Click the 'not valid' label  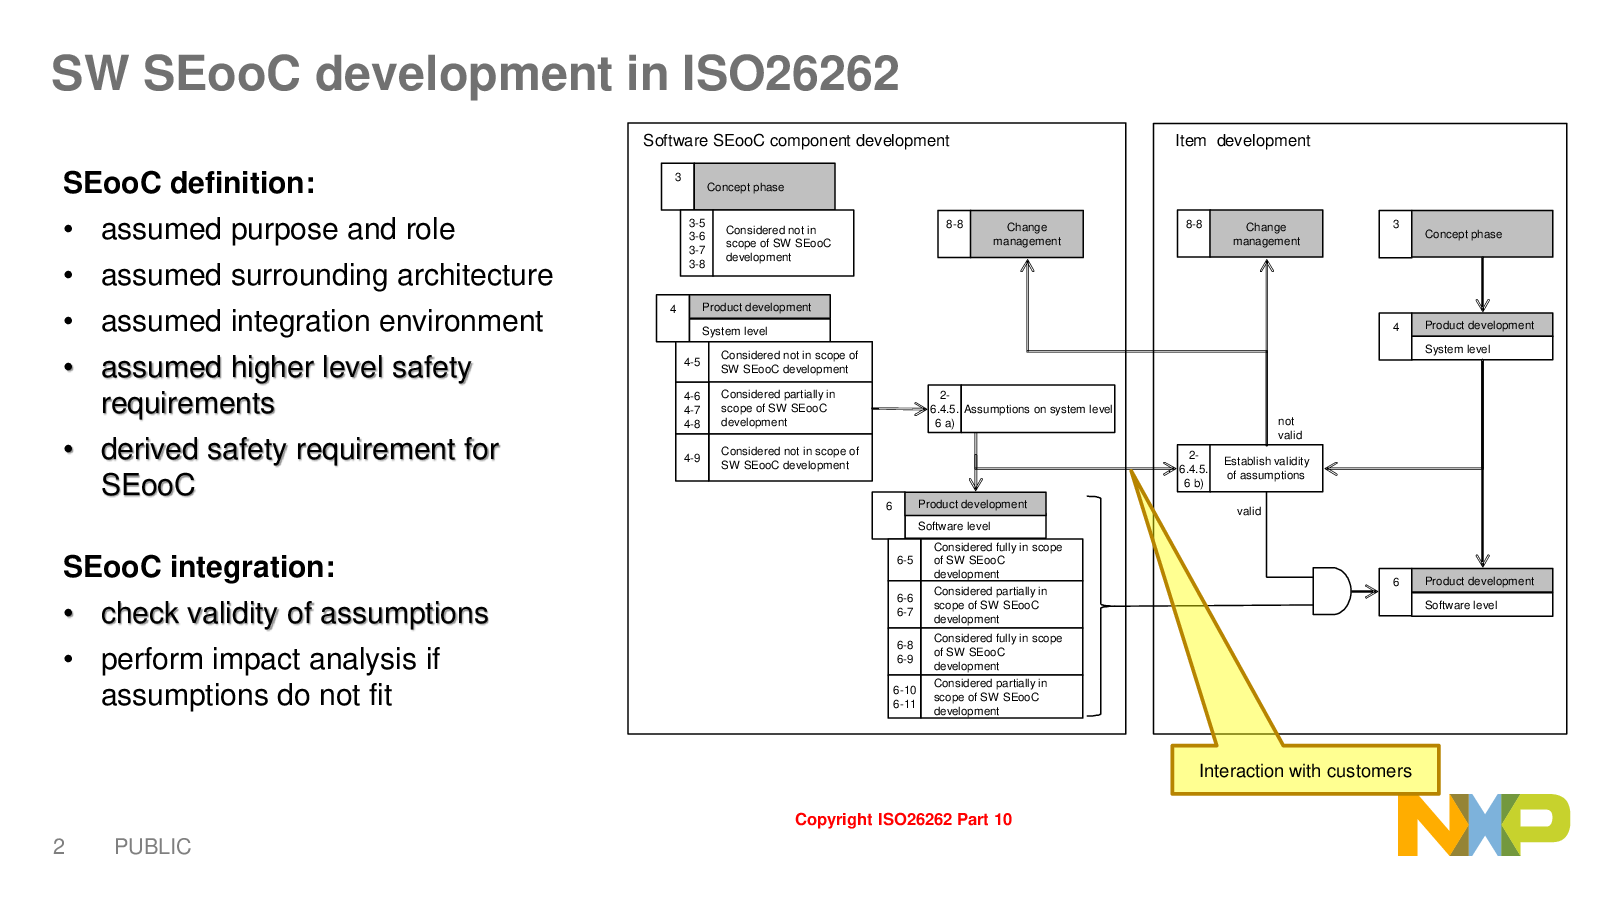coord(1289,428)
